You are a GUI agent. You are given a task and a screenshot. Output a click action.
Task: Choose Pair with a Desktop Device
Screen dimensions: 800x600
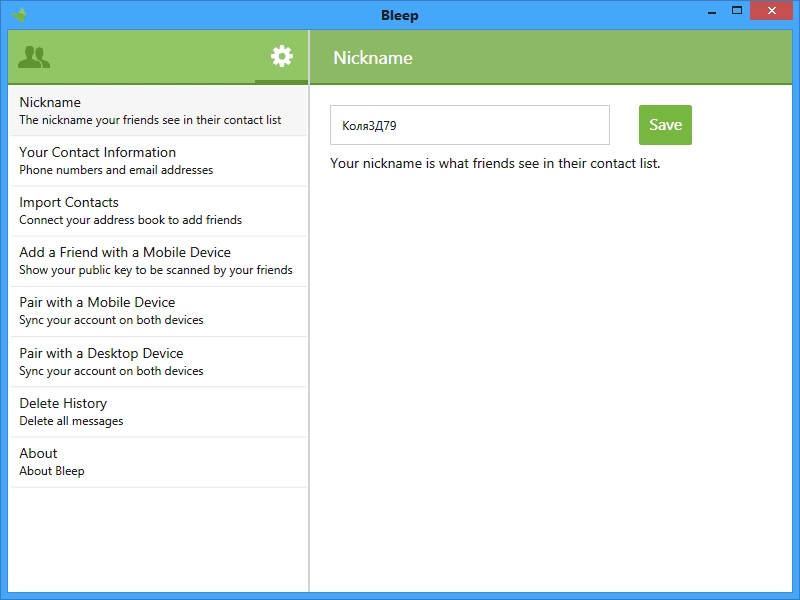tap(159, 361)
